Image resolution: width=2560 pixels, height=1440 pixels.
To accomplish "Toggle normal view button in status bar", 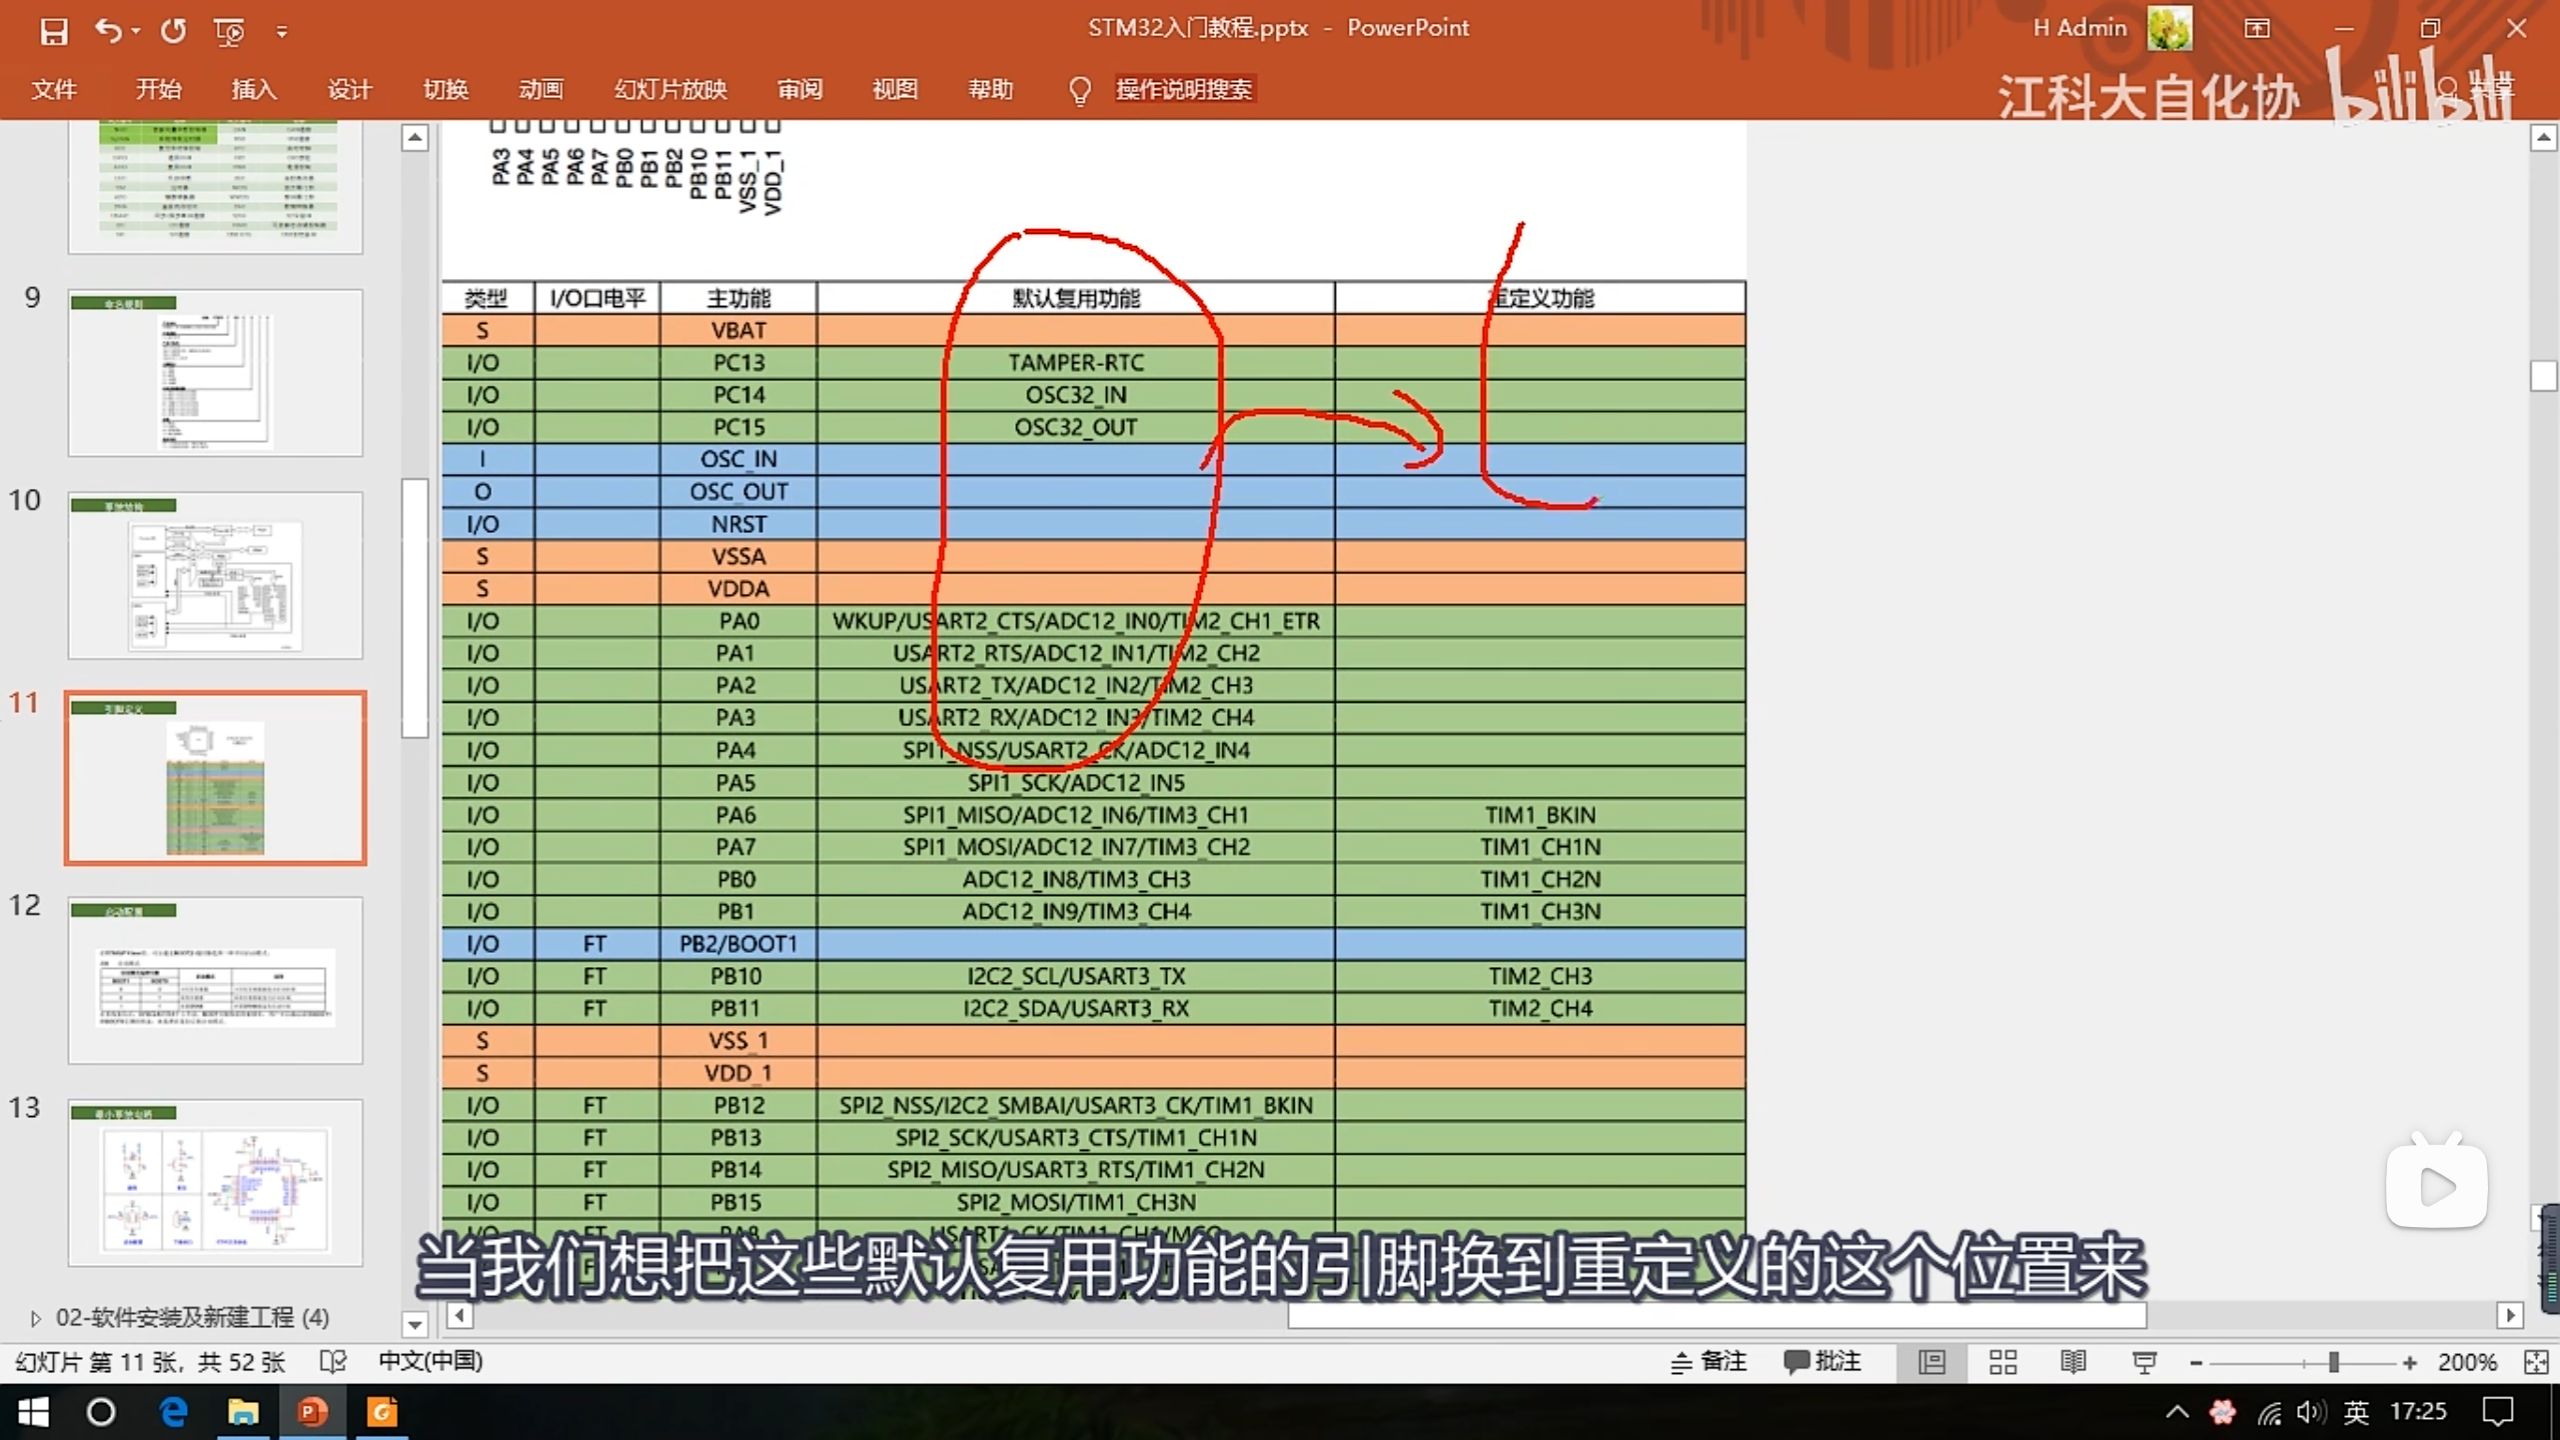I will point(1931,1361).
